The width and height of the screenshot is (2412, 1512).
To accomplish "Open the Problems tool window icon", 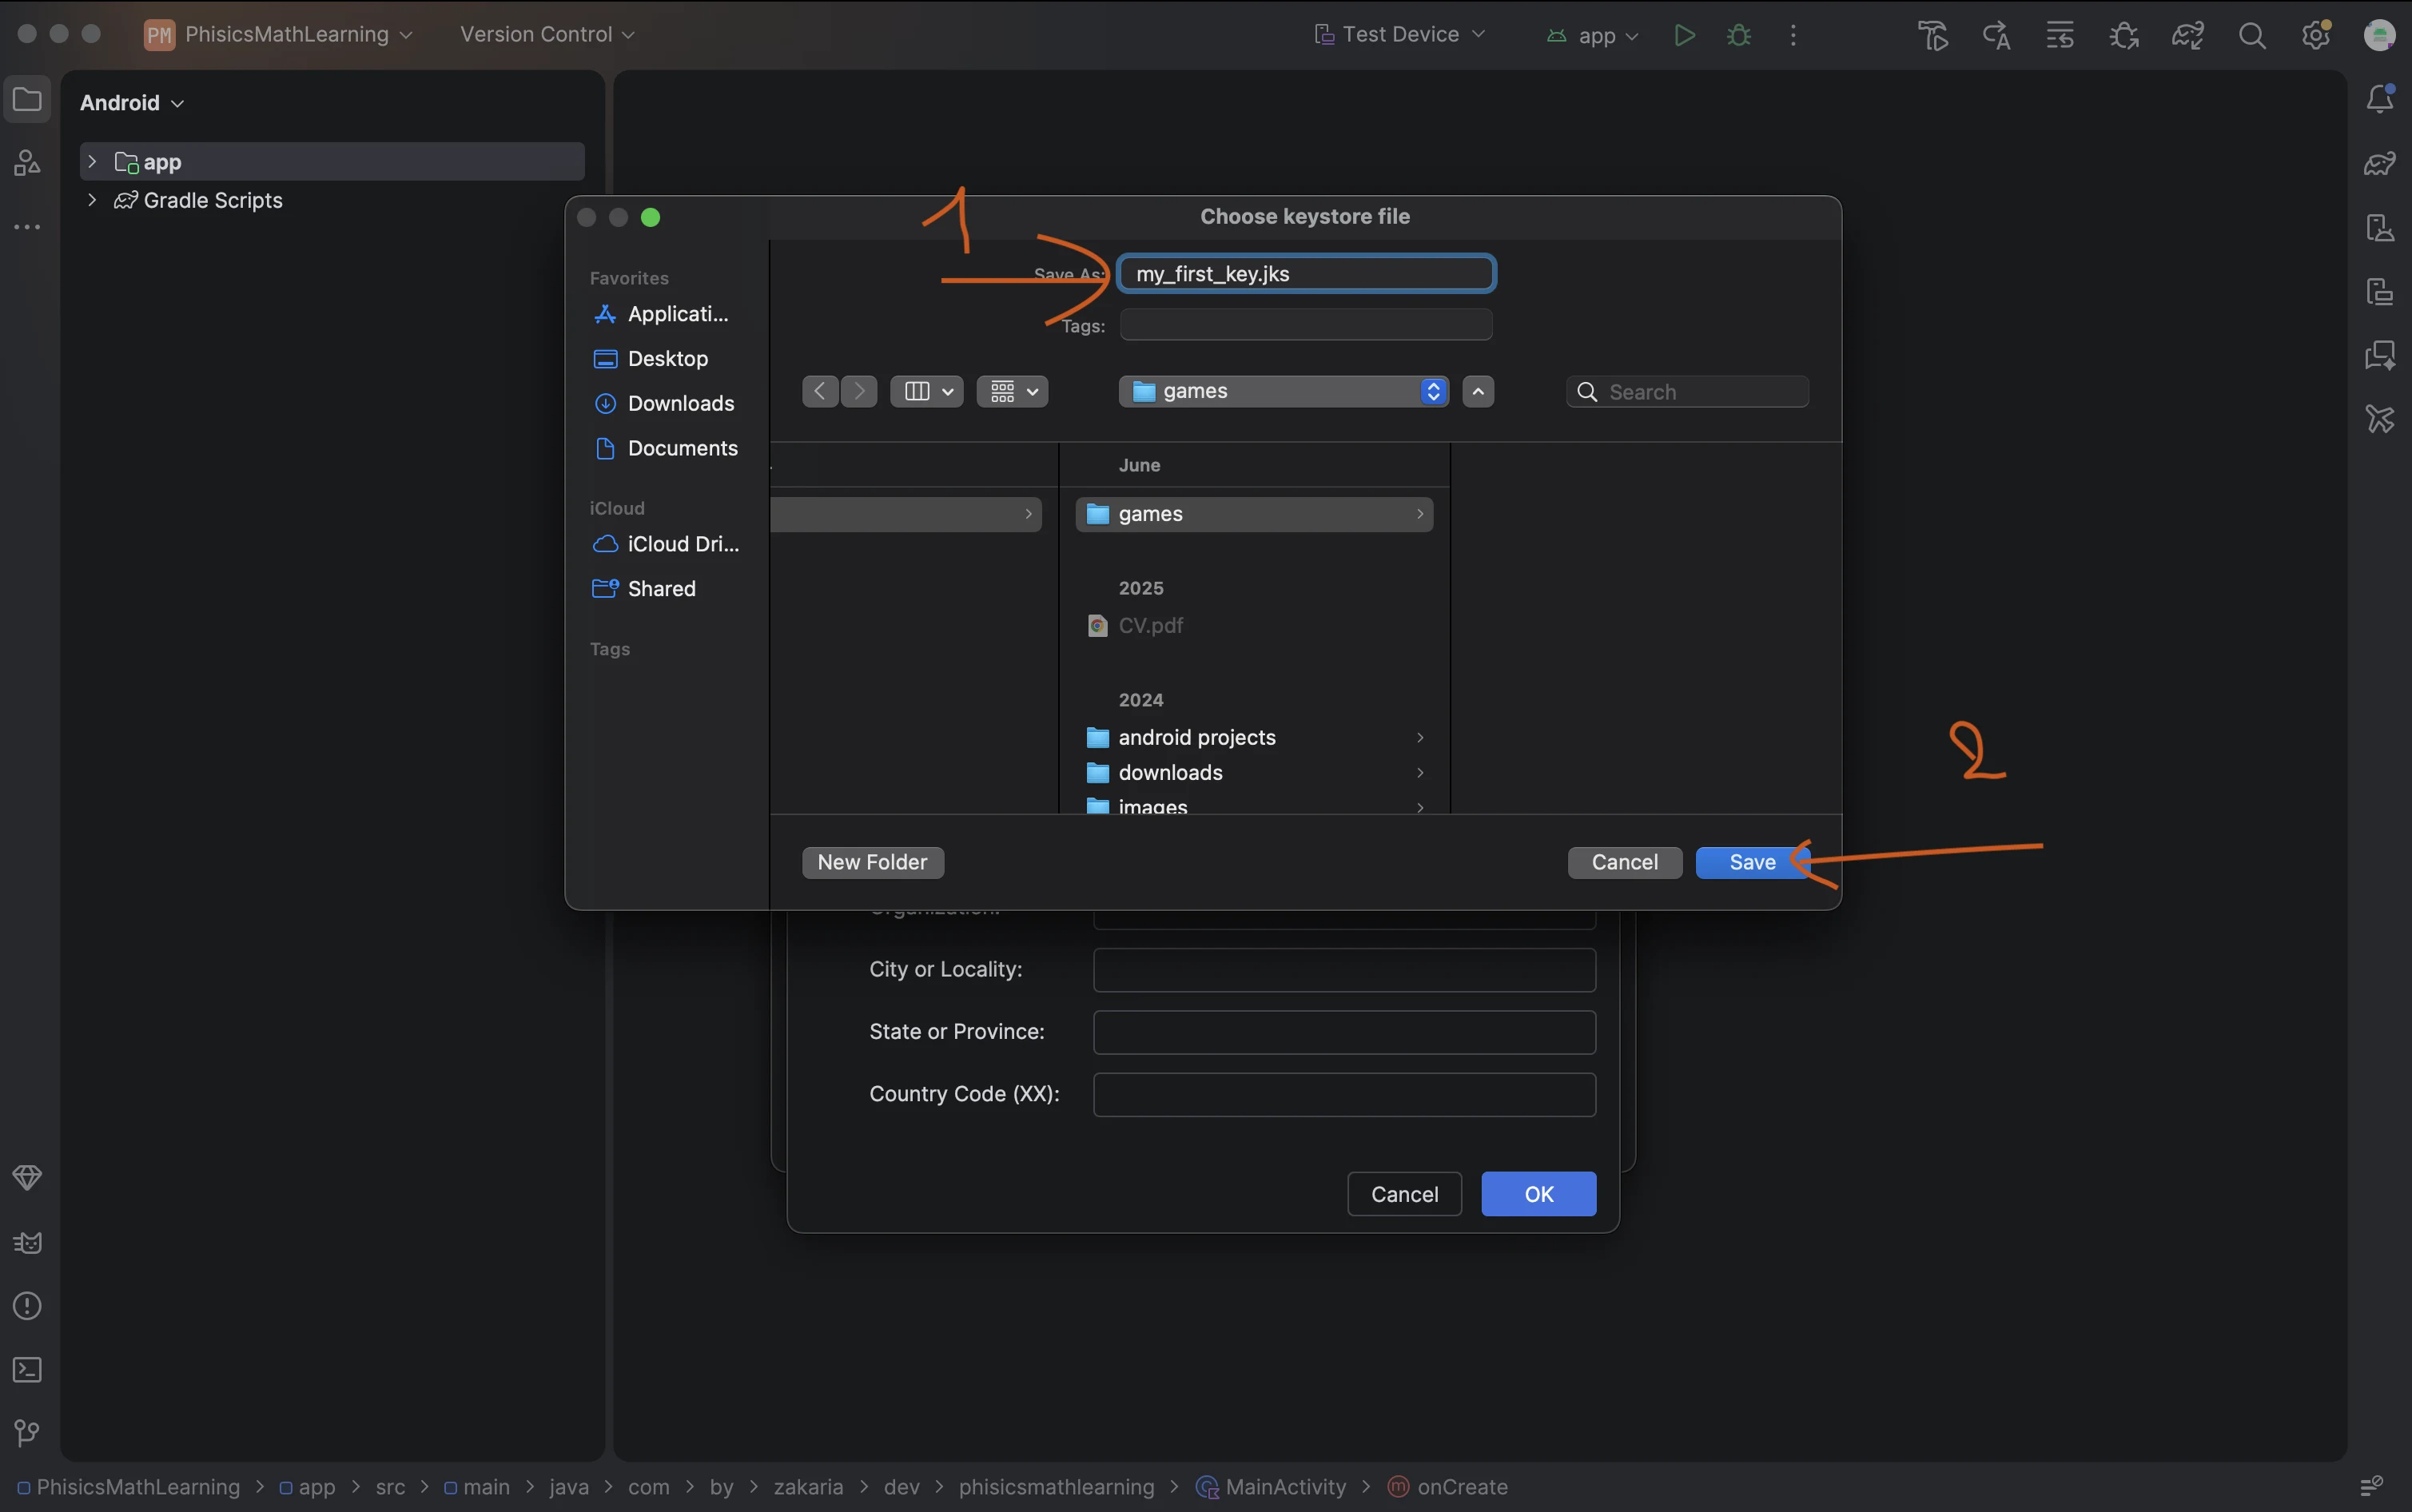I will tap(27, 1305).
